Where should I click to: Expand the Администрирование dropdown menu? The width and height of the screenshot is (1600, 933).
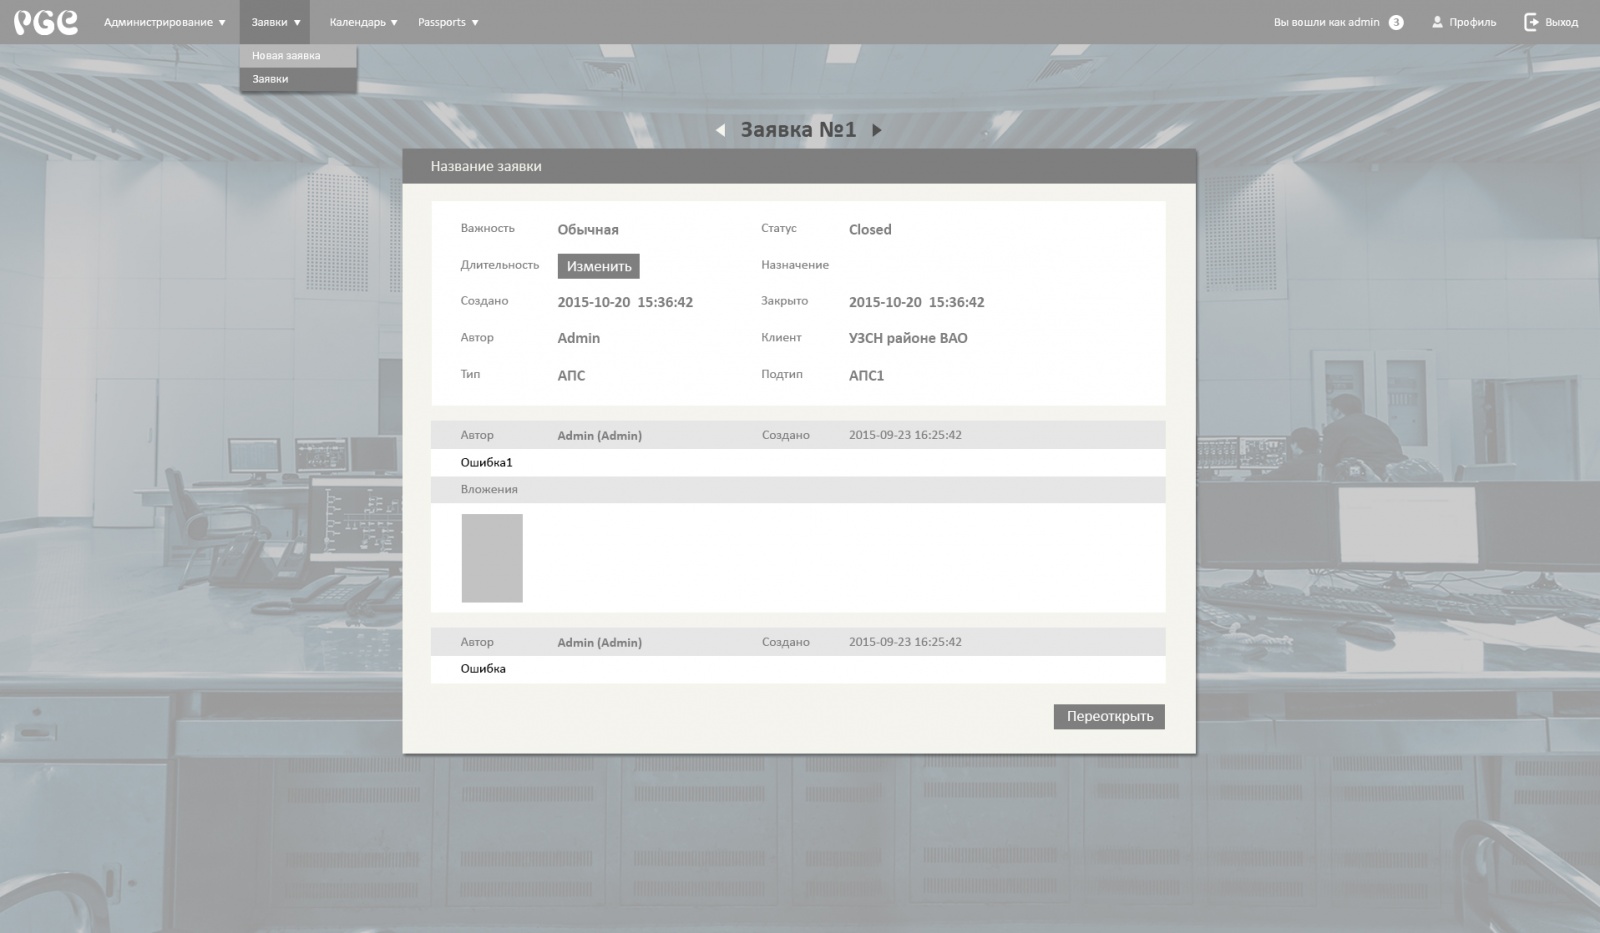[165, 22]
